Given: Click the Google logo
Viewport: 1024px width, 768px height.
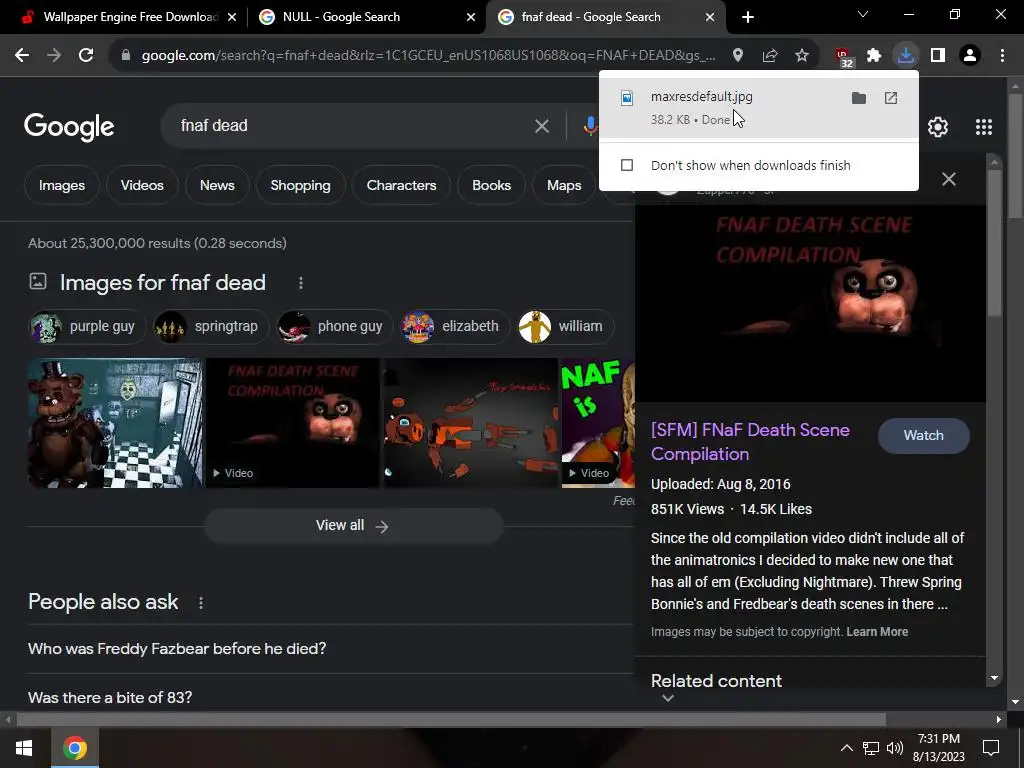Looking at the screenshot, I should (x=69, y=127).
